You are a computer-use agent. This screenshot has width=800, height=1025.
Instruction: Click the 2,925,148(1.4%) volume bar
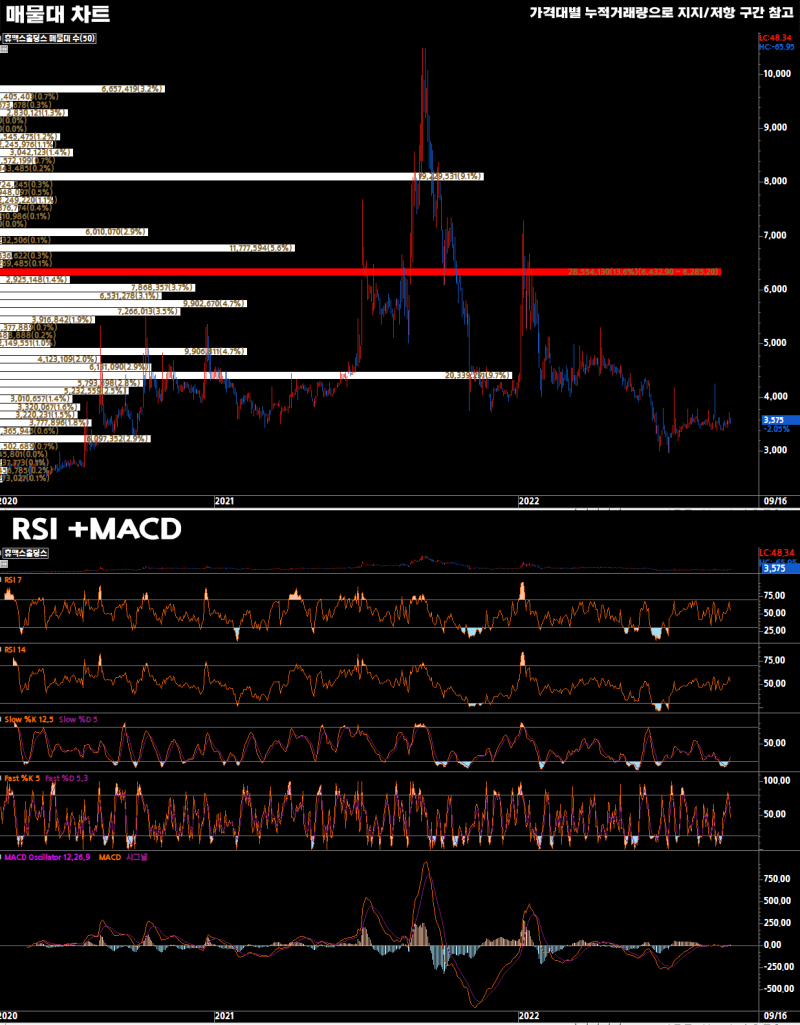pos(35,280)
